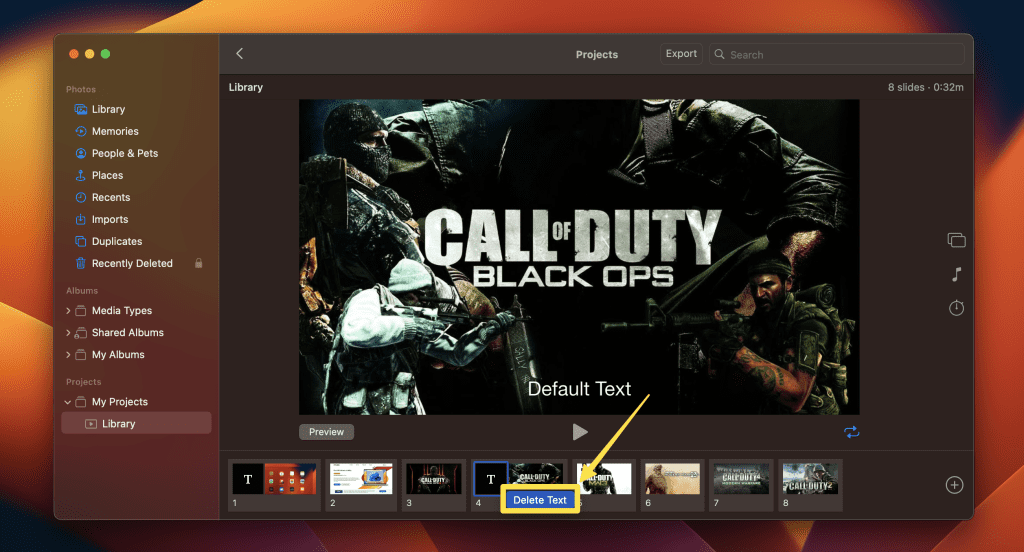
Task: Click the 8 slides · 0:32m label
Action: coord(925,87)
